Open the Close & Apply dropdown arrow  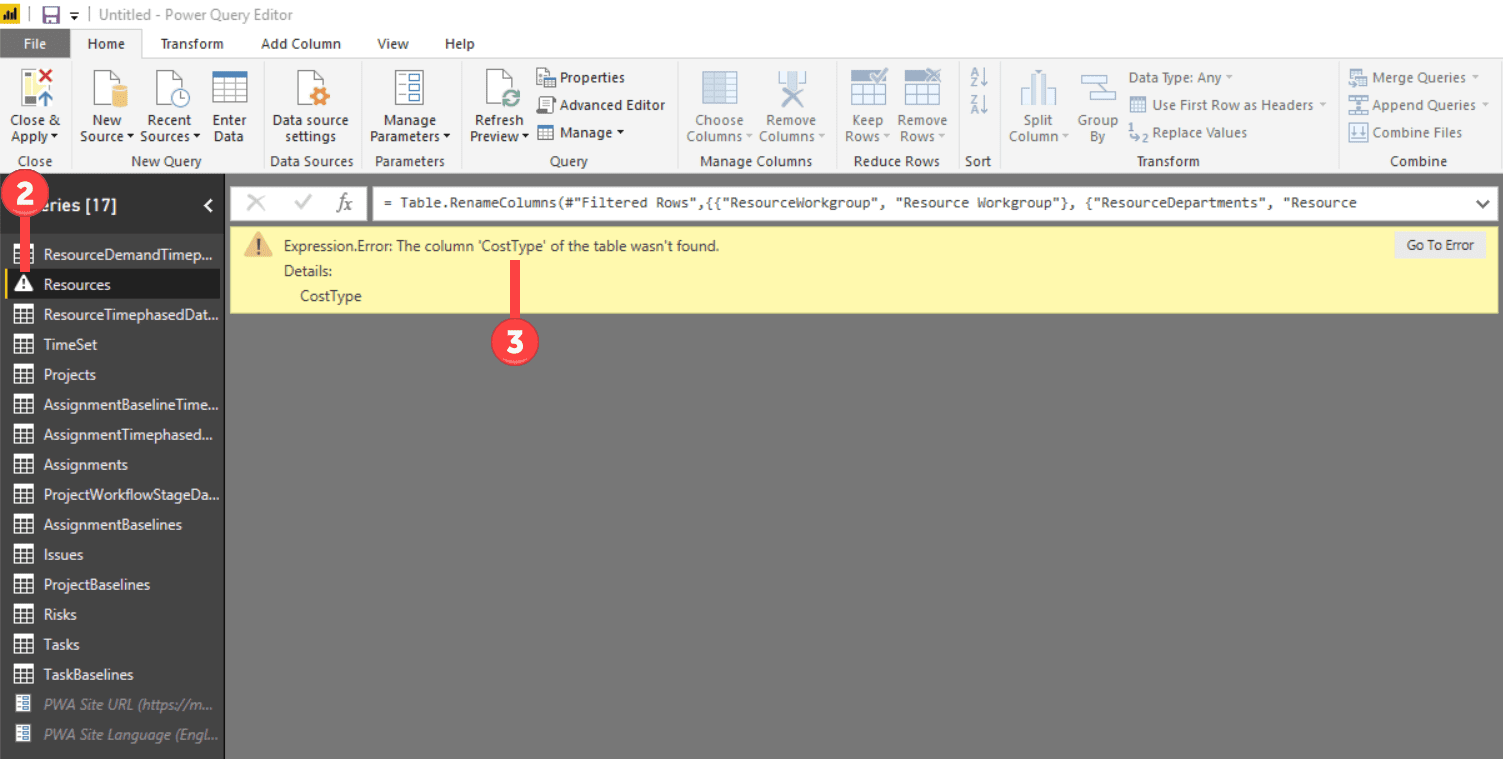54,137
